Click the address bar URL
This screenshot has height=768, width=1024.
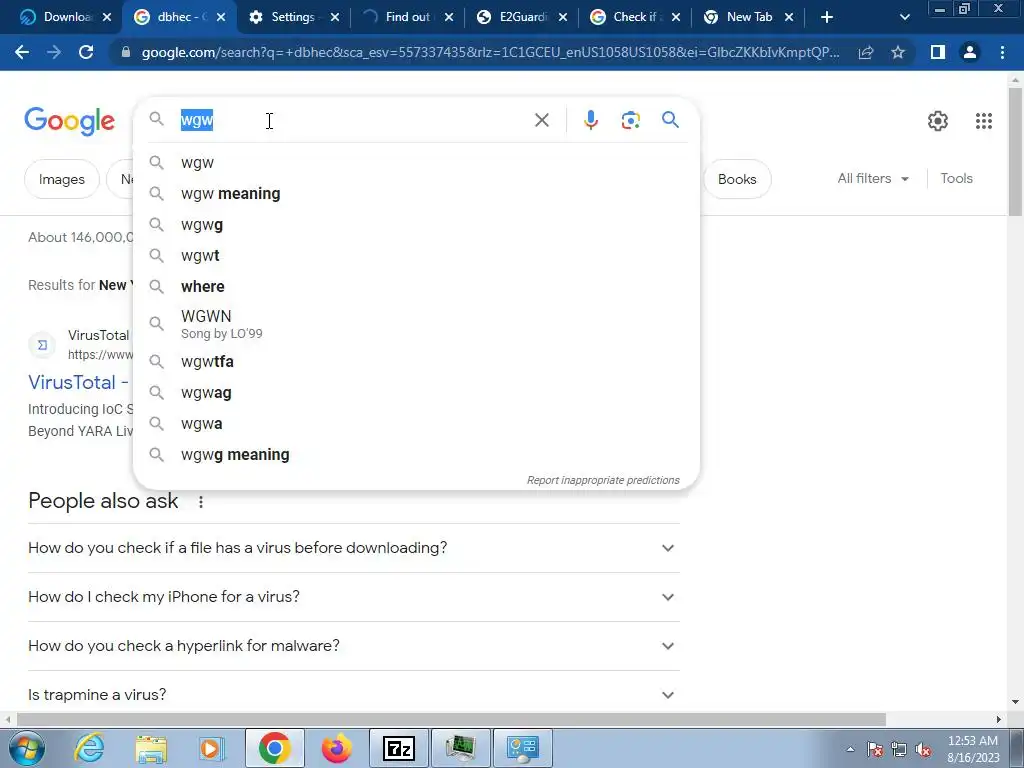tap(490, 52)
